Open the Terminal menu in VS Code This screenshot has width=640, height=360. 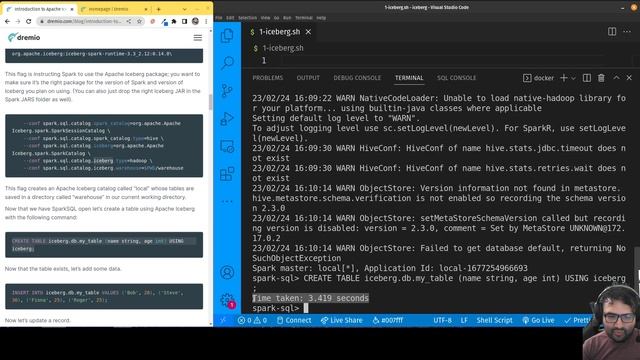304,18
